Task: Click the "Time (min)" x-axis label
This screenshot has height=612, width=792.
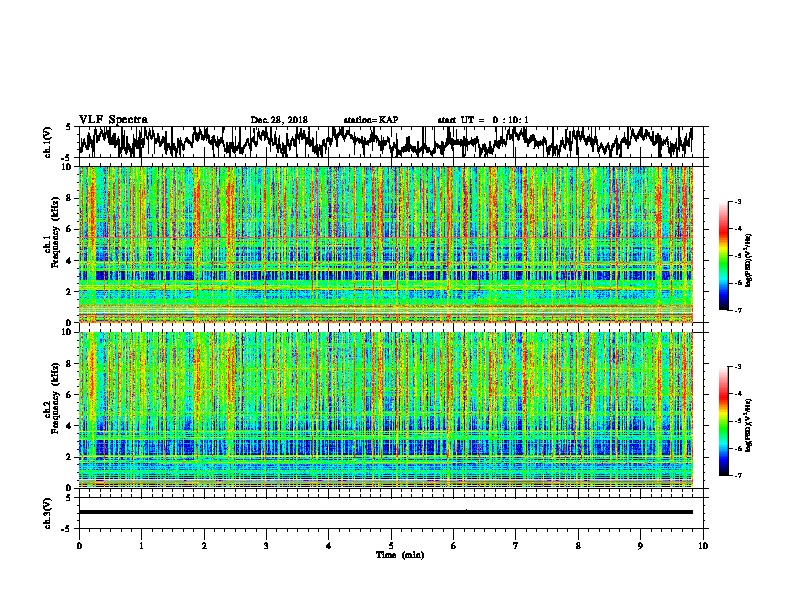Action: click(x=400, y=555)
